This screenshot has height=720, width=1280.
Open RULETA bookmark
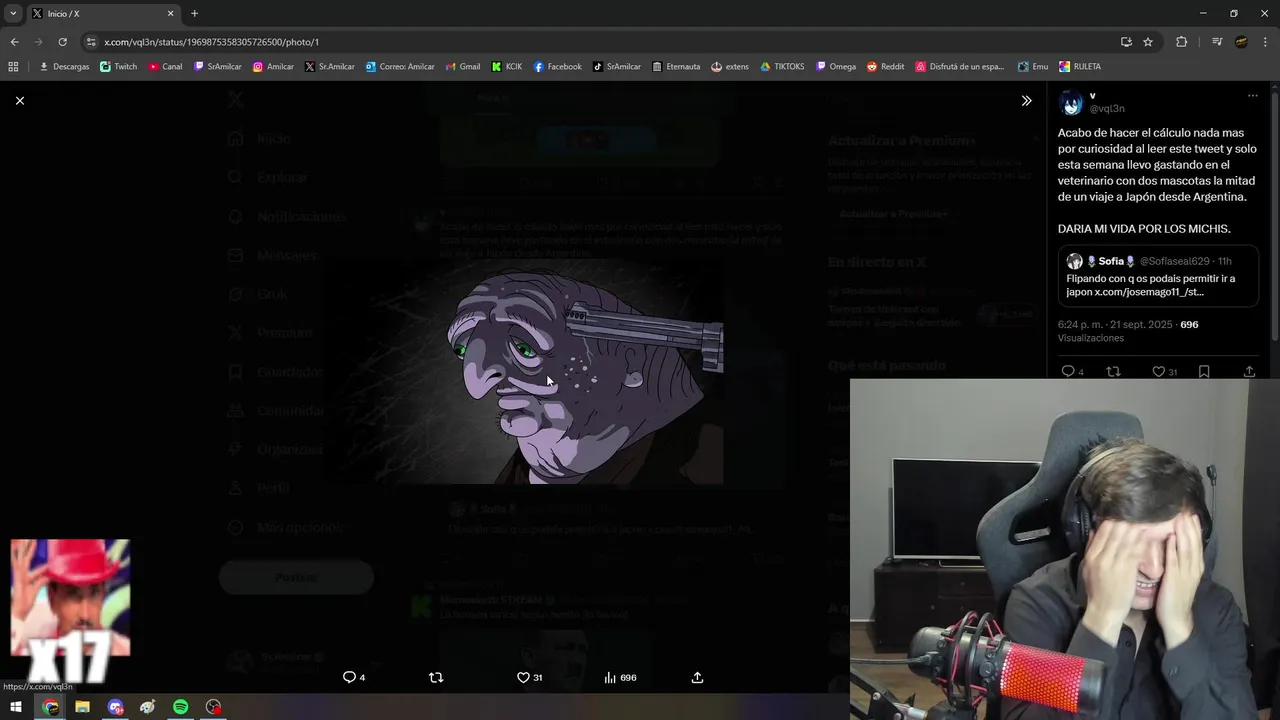pyautogui.click(x=1079, y=66)
